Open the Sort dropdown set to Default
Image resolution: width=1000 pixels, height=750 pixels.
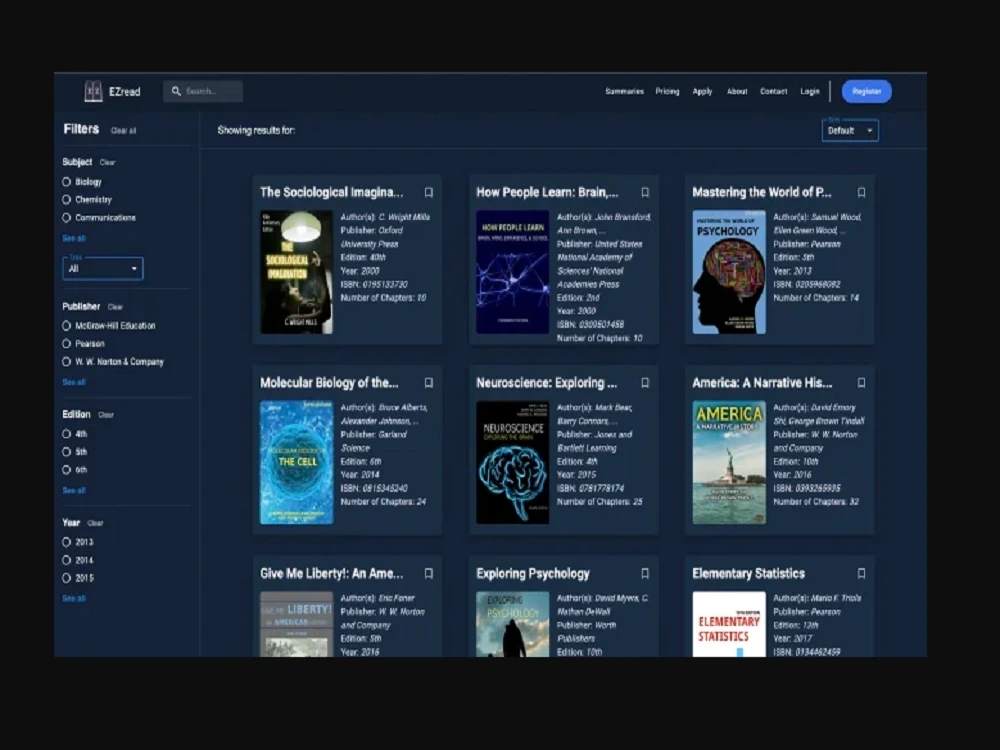[850, 130]
